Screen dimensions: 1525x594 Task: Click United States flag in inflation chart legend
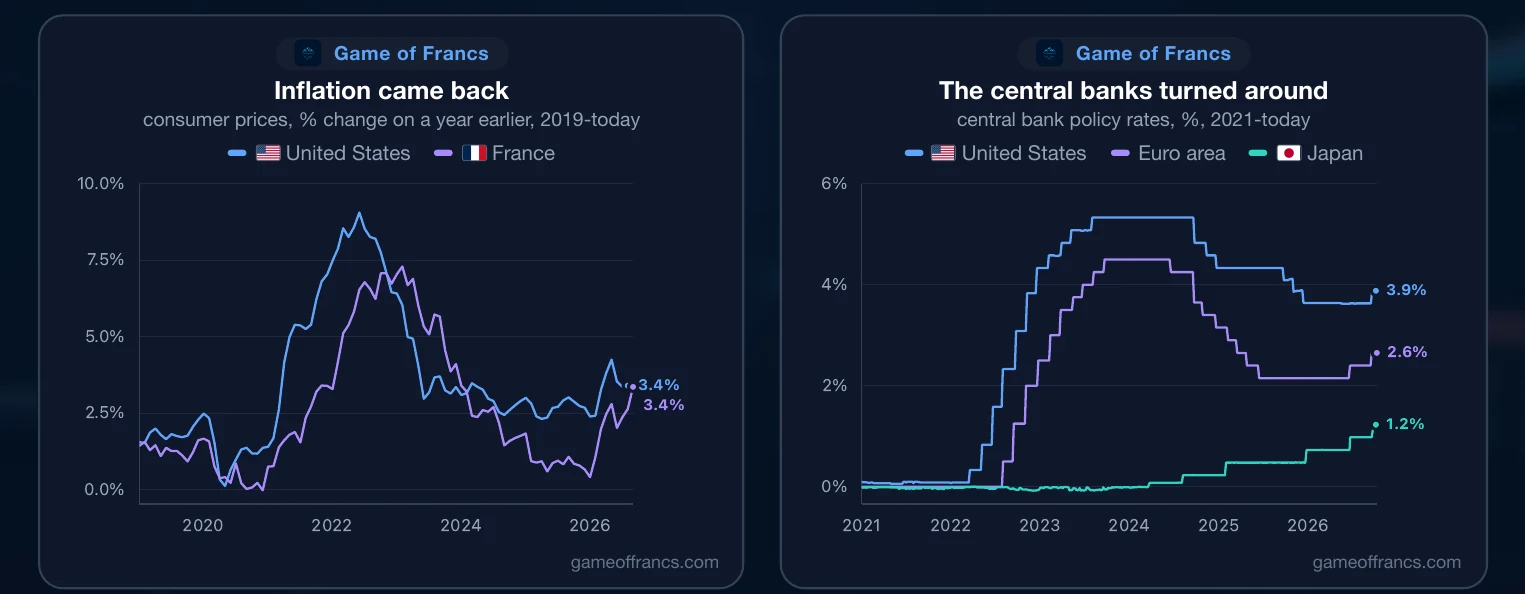[x=268, y=153]
